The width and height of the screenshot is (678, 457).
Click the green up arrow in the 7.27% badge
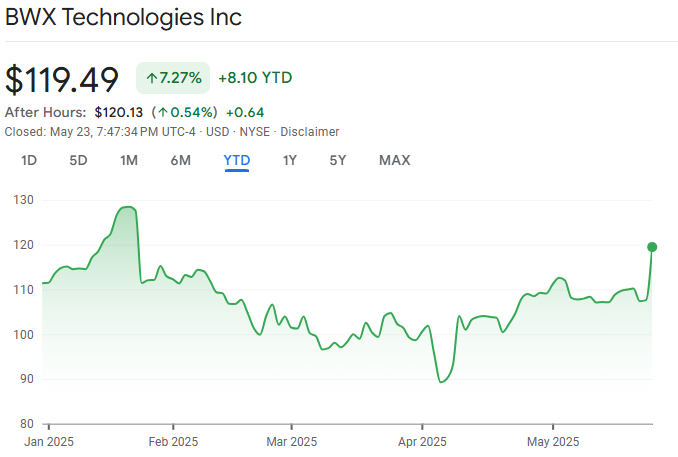pyautogui.click(x=152, y=77)
